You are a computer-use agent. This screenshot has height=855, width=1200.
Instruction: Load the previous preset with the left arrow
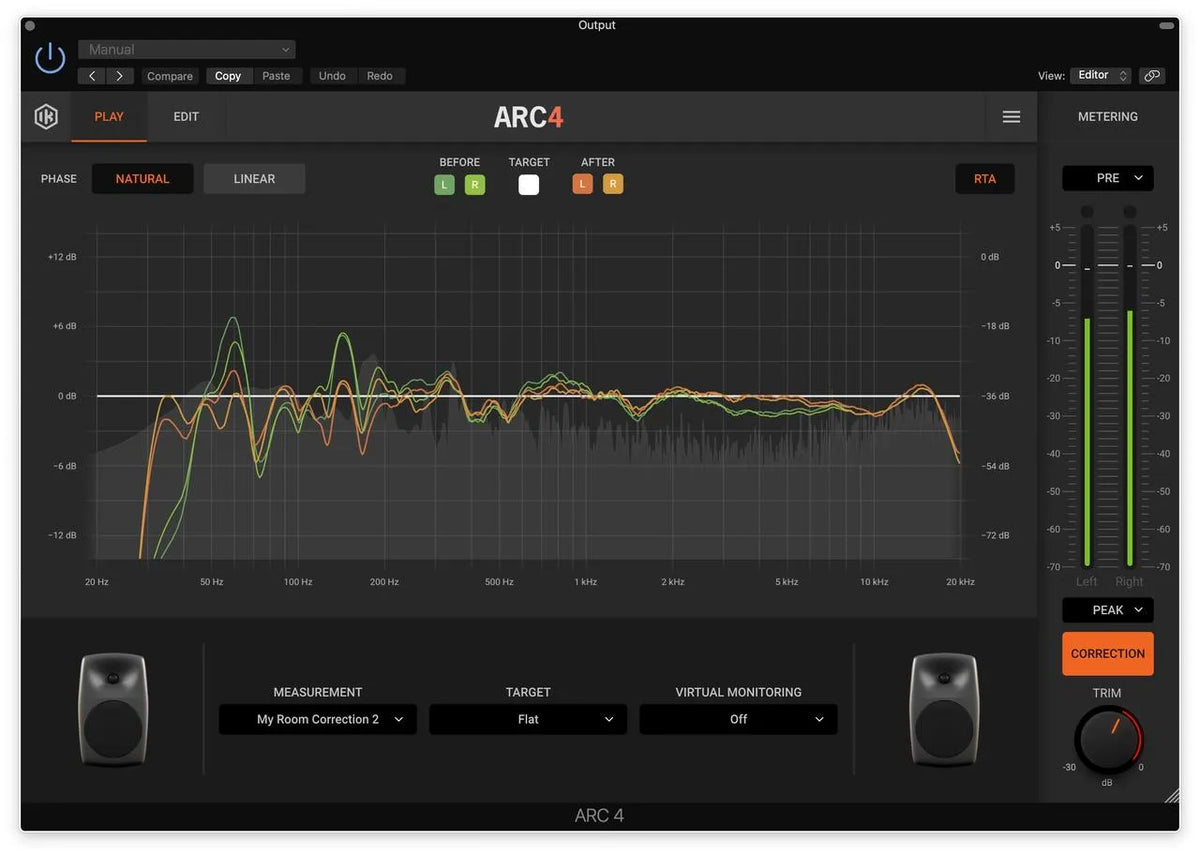tap(91, 75)
